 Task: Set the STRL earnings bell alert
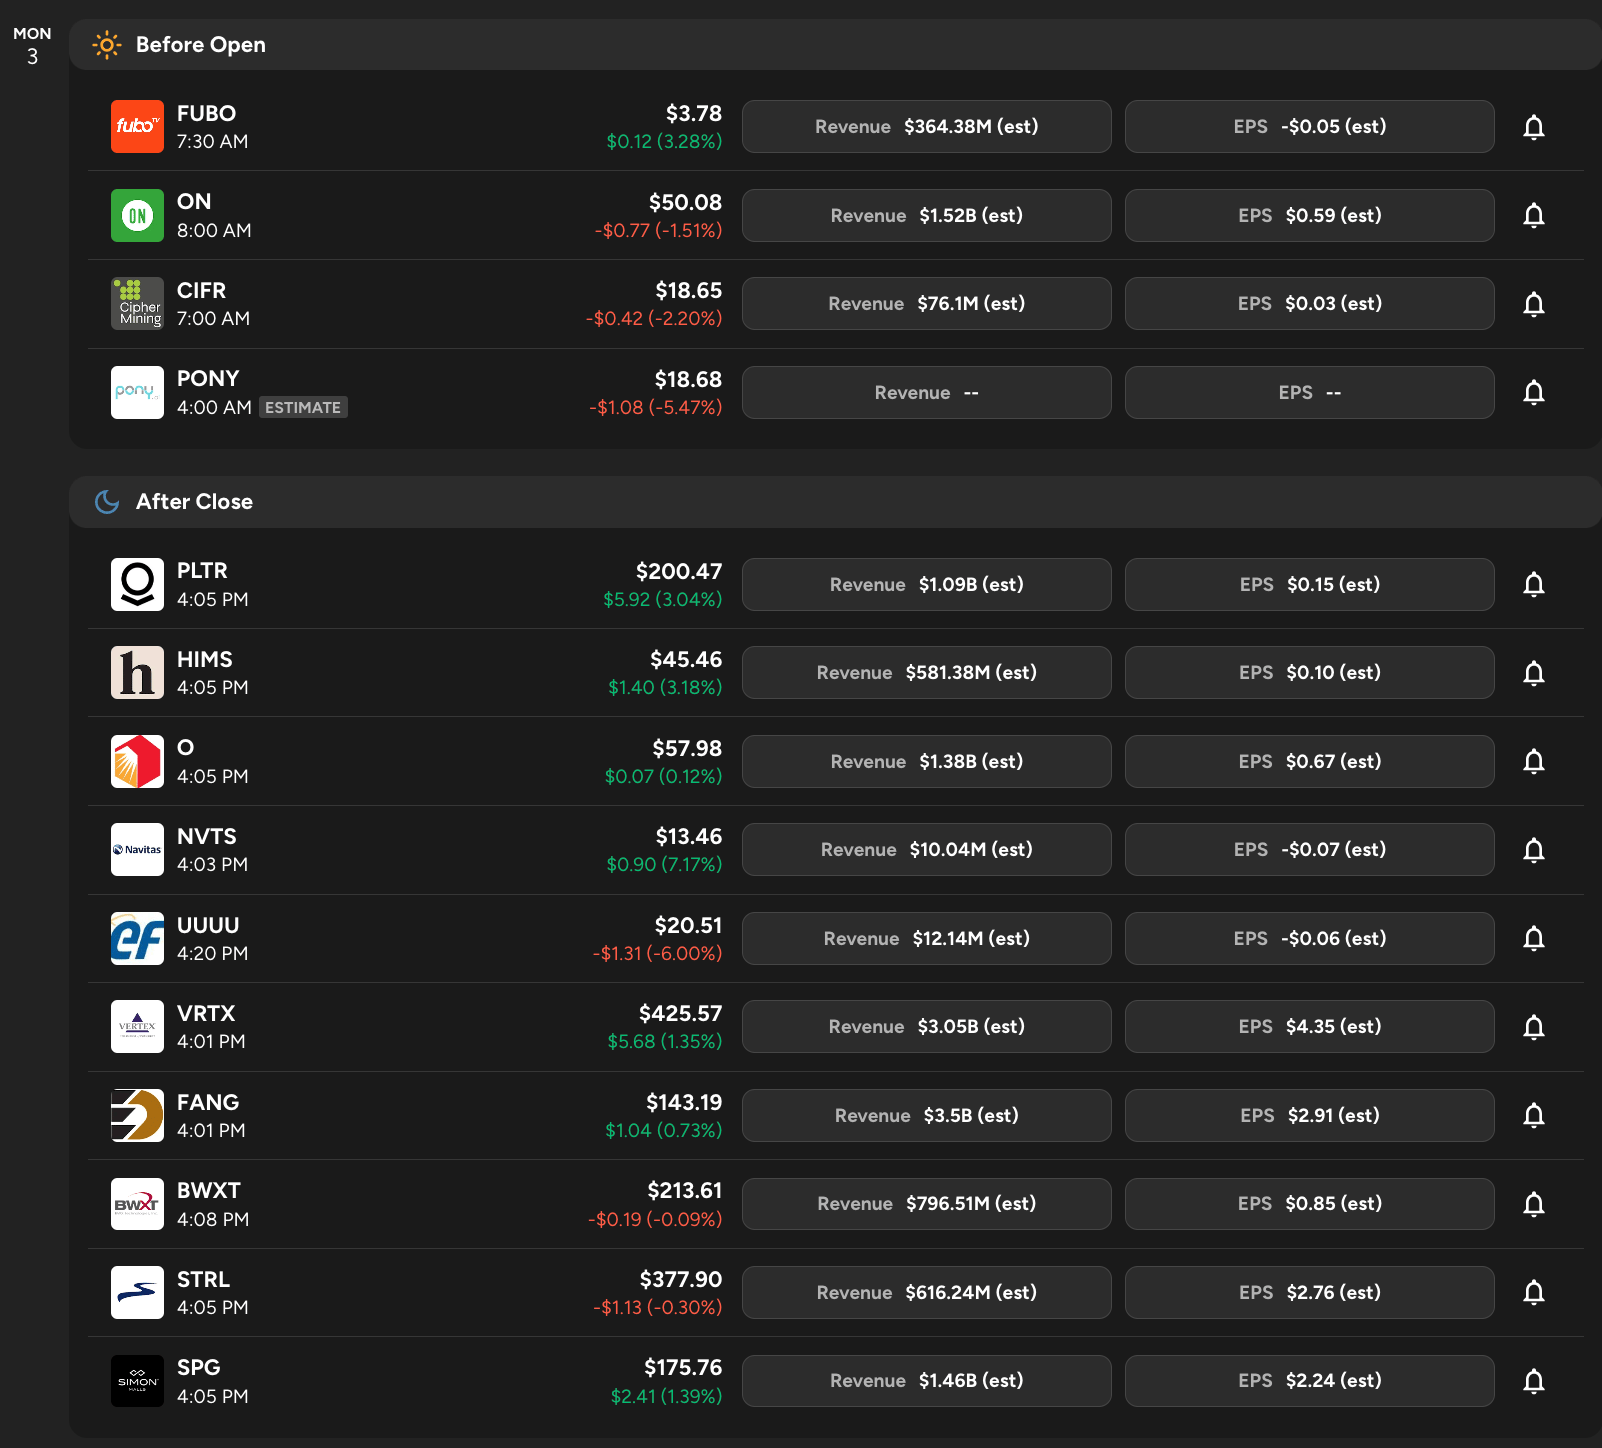pos(1534,1292)
